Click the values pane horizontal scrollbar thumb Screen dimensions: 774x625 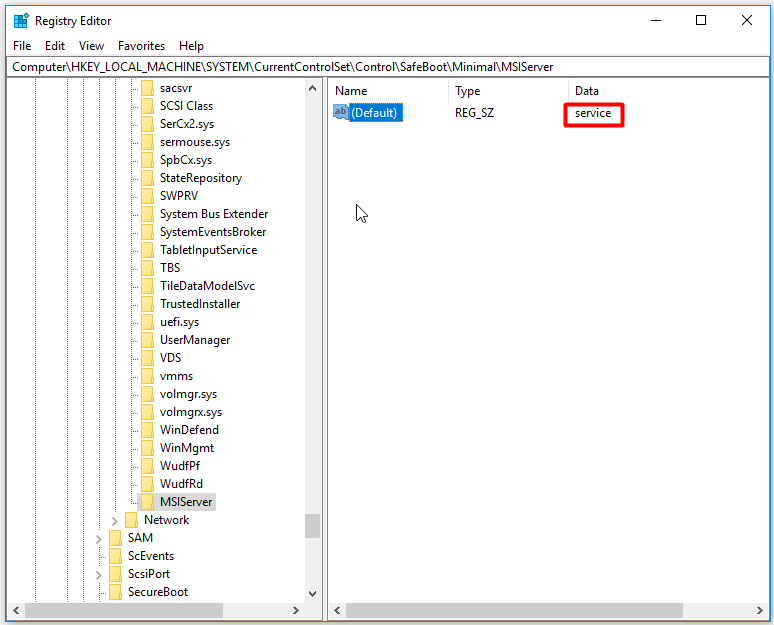click(x=514, y=611)
